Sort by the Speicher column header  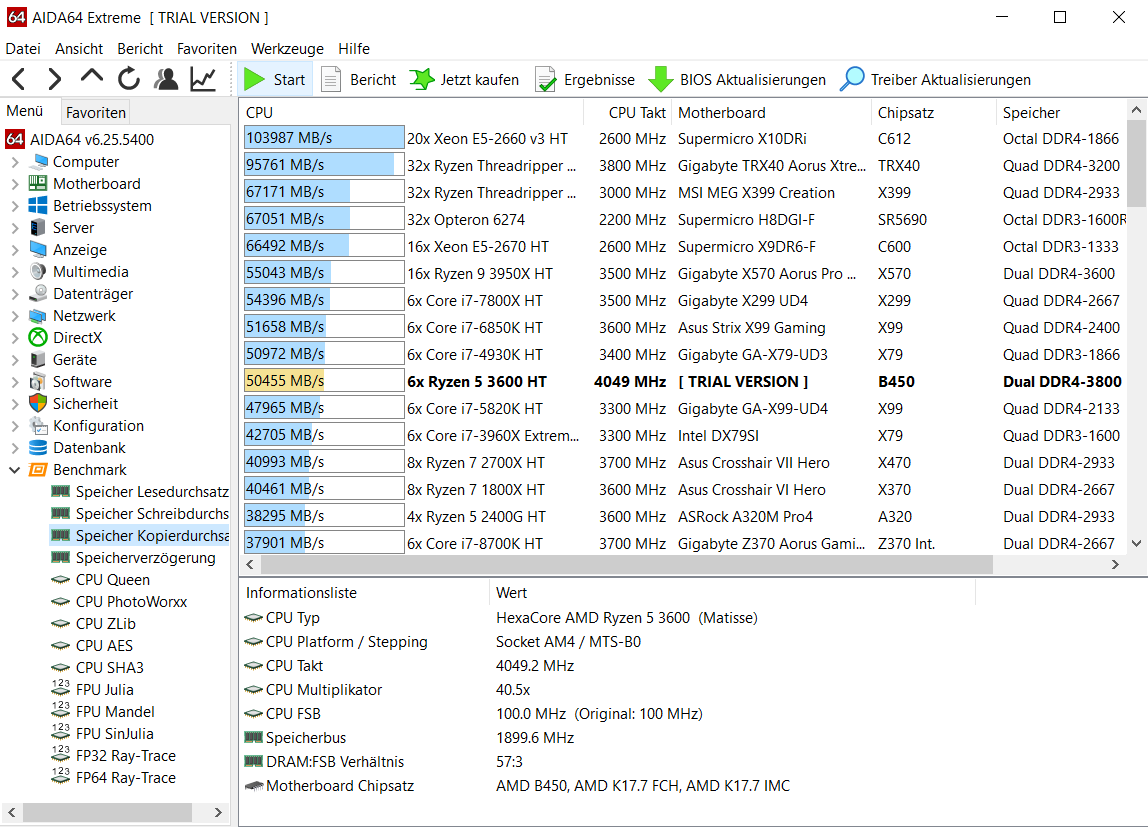tap(1061, 113)
